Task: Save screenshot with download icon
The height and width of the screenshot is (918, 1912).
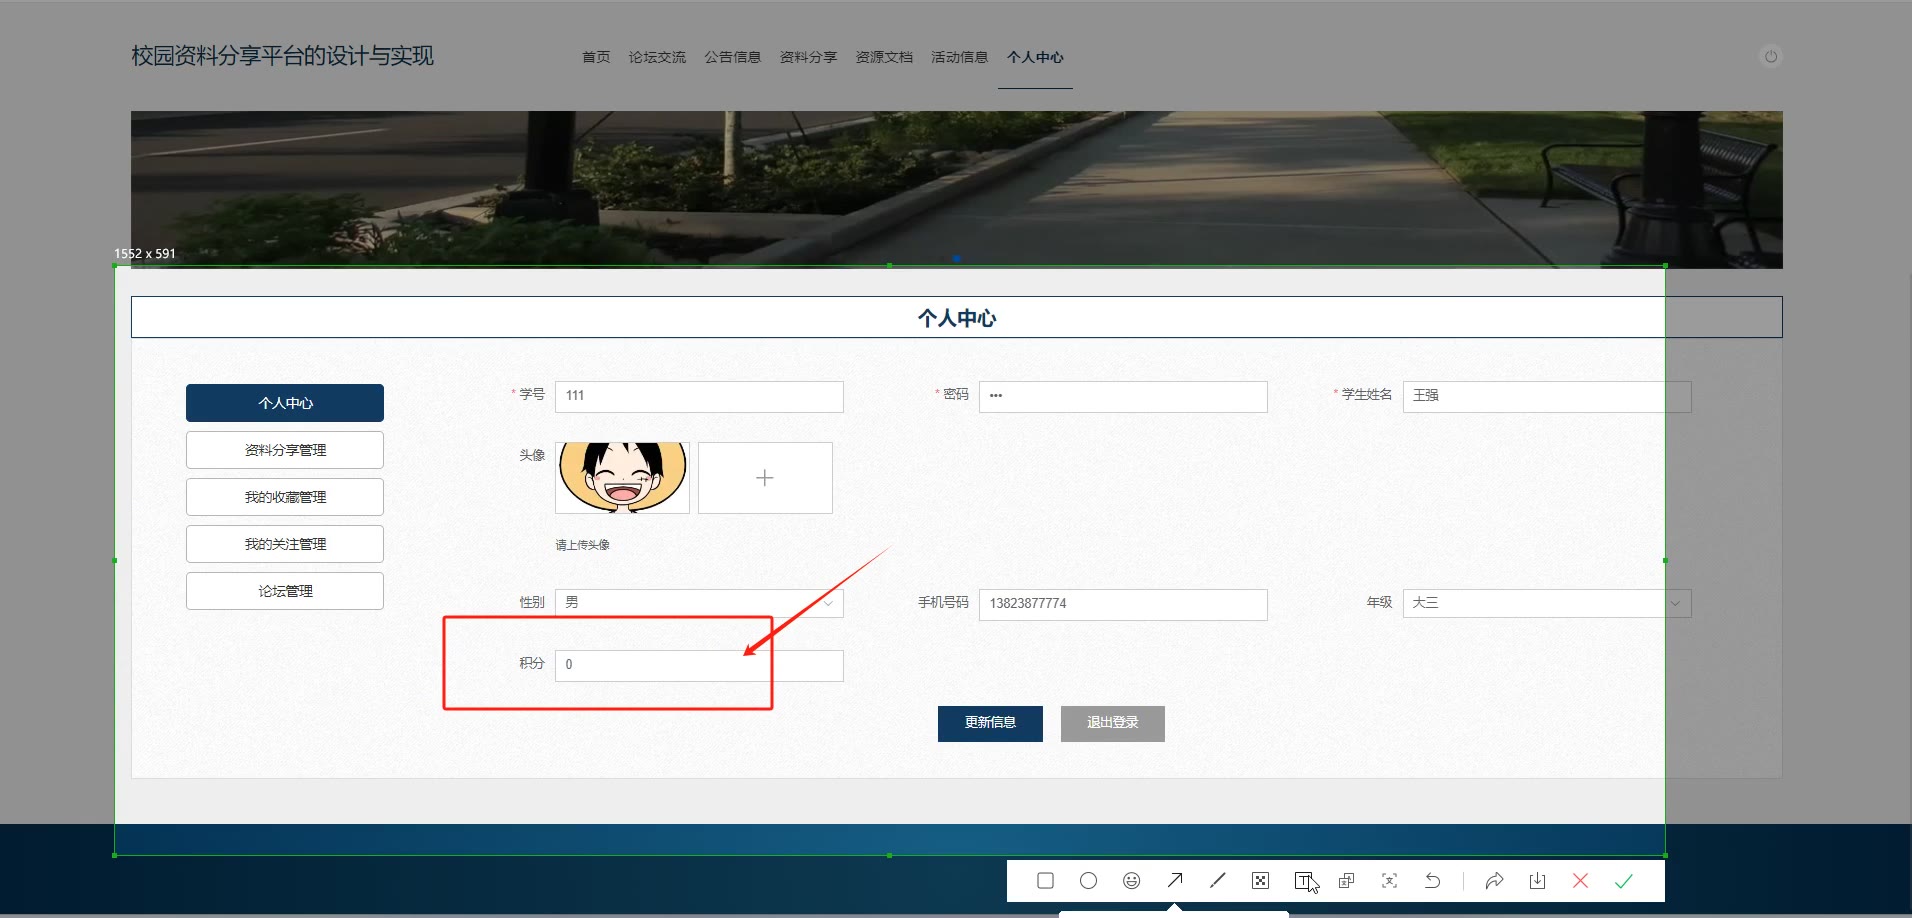Action: click(x=1537, y=881)
